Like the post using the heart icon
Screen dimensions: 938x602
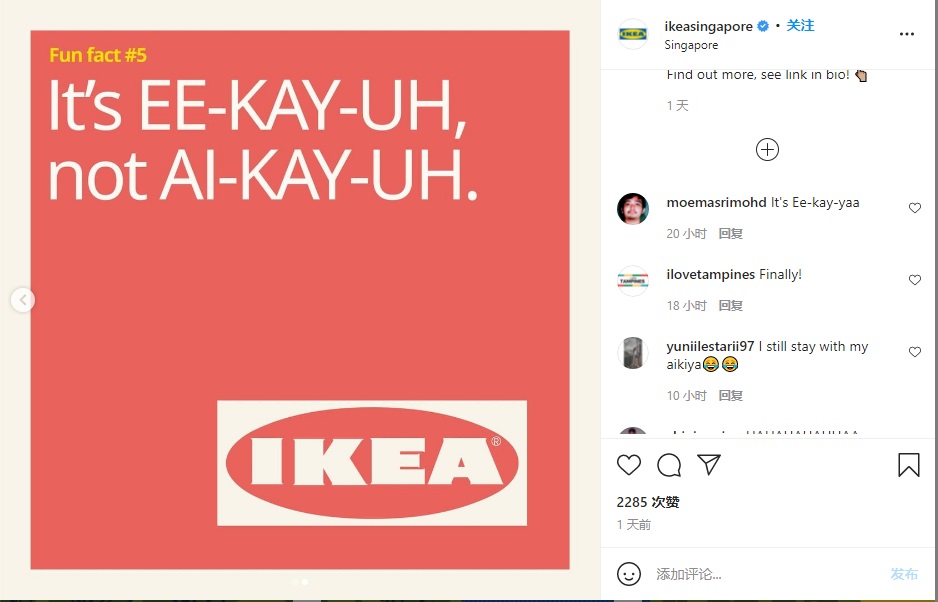click(x=628, y=464)
